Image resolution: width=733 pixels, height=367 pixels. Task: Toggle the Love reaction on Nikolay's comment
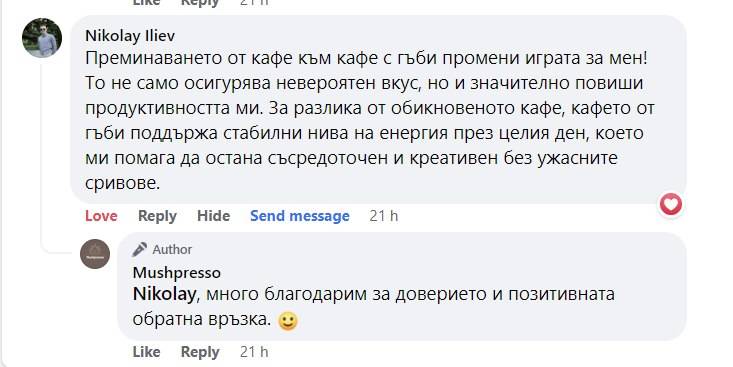pos(101,216)
